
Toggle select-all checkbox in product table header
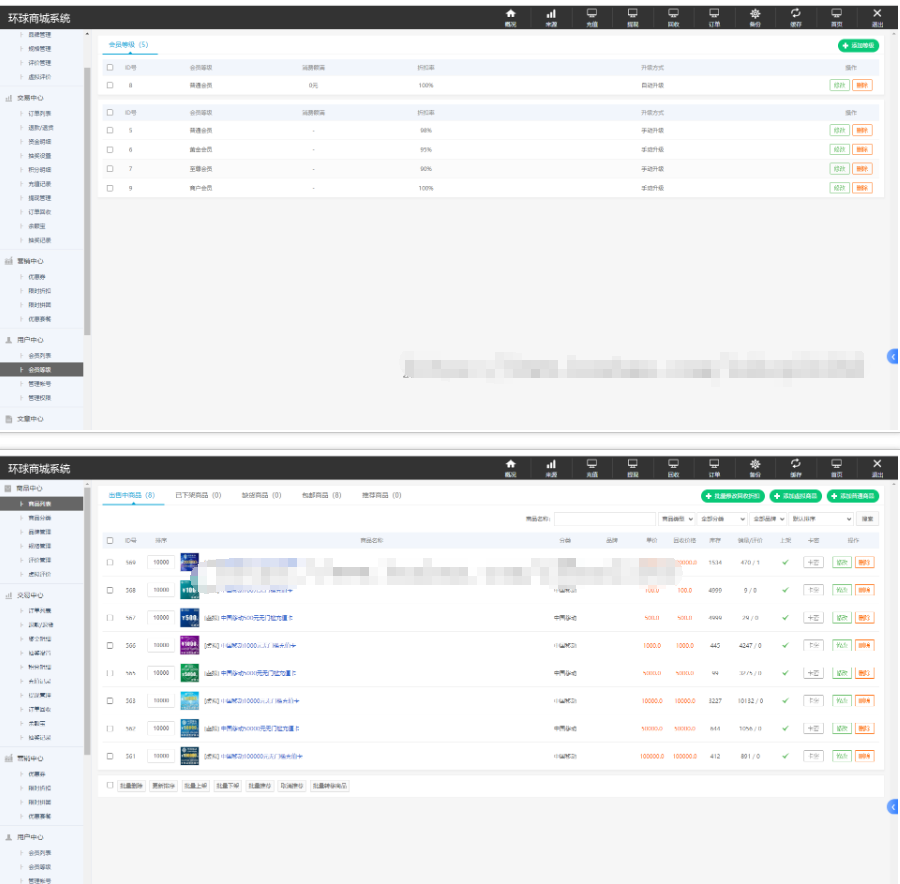click(110, 540)
